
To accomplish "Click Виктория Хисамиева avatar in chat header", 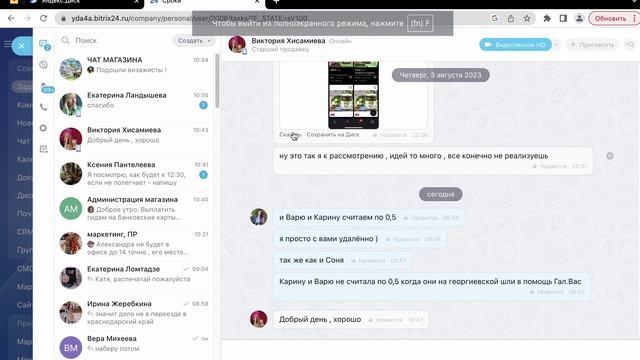I will [x=237, y=44].
